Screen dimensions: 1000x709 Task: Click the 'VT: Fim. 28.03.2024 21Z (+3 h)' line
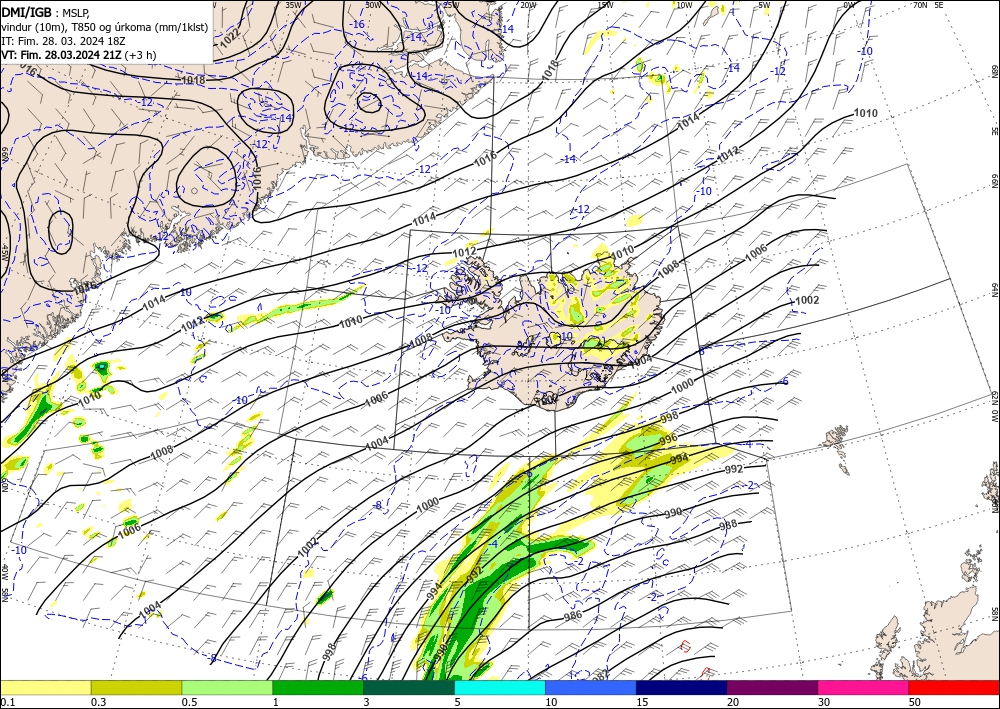click(78, 55)
